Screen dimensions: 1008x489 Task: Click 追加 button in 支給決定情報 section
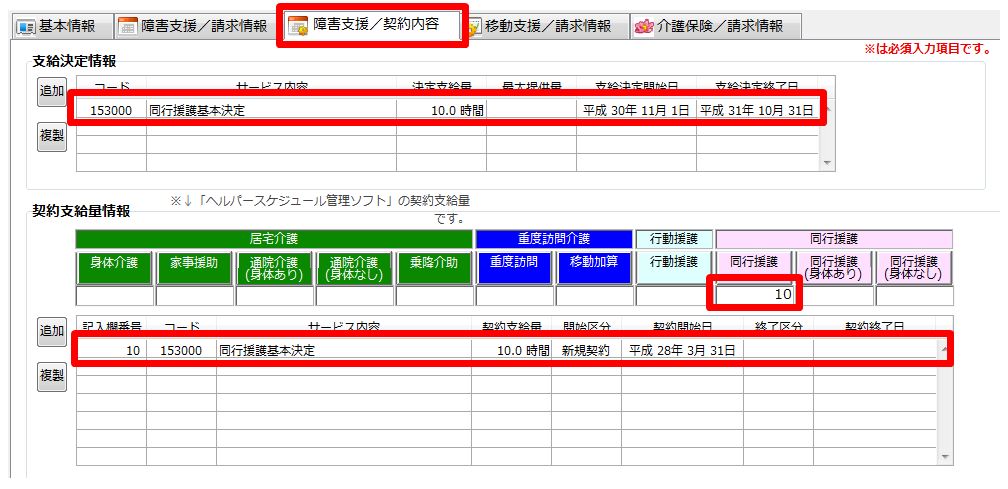[x=52, y=91]
